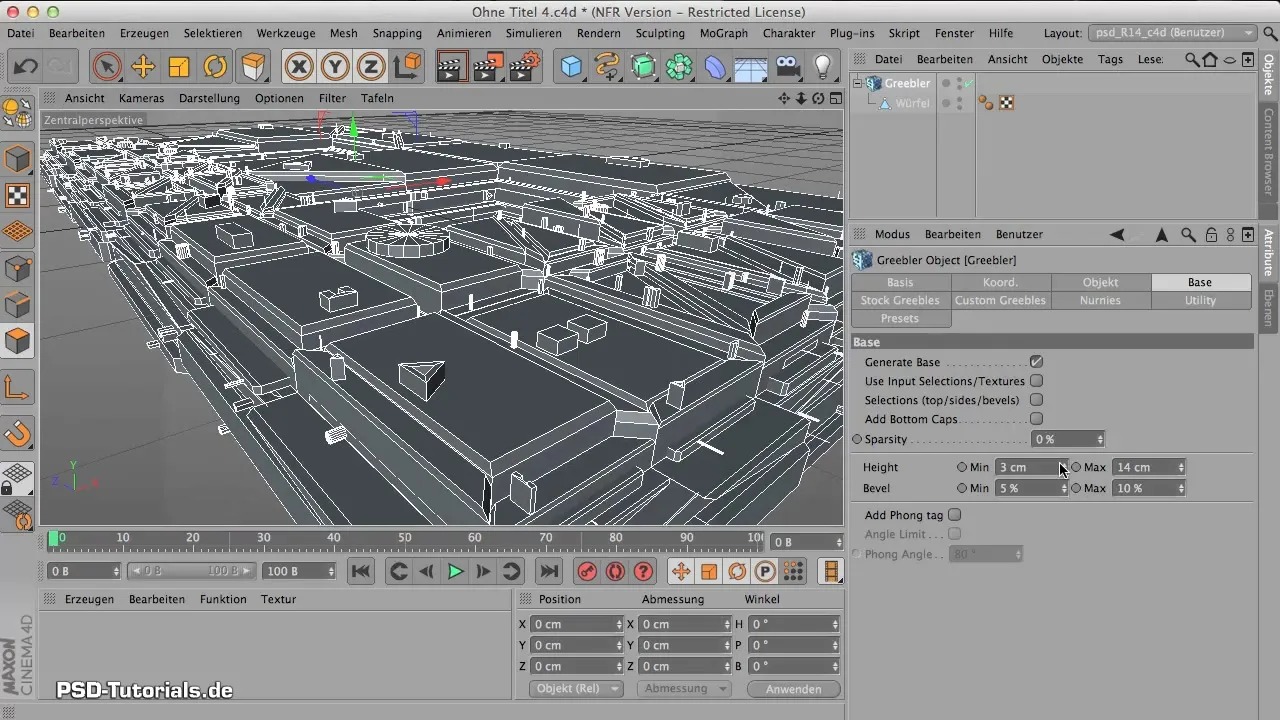Image resolution: width=1280 pixels, height=720 pixels.
Task: Open the Objekt (Rel) dropdown
Action: (576, 689)
